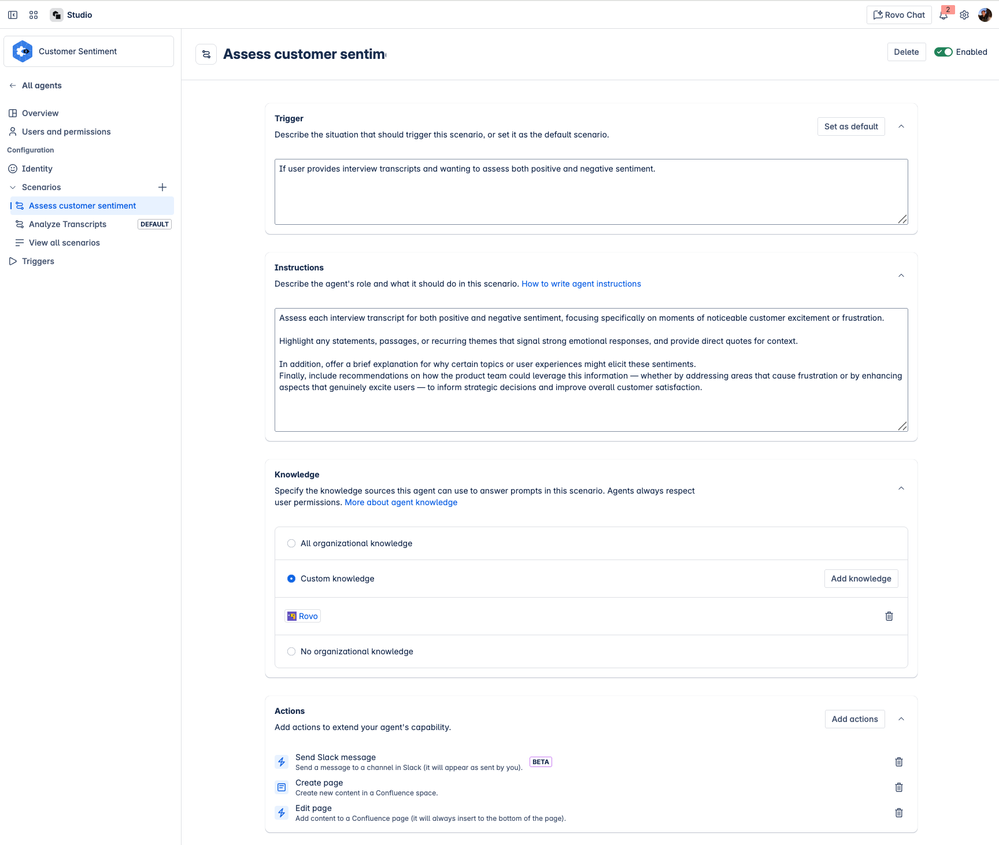Screen dimensions: 999x845
Task: Remove the Edit page action
Action: (x=898, y=813)
